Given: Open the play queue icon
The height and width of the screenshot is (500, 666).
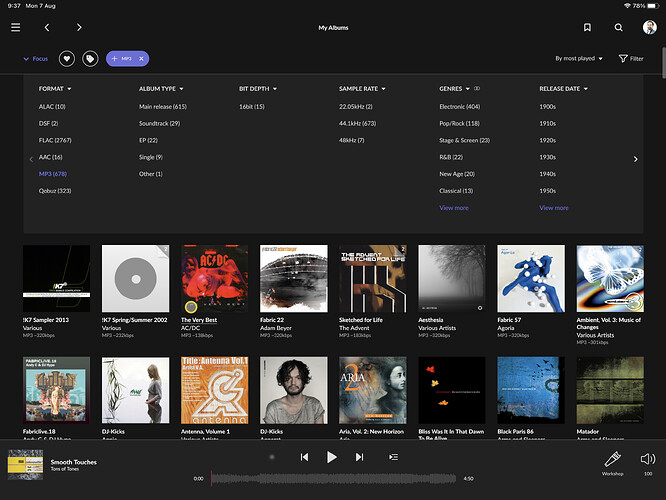Looking at the screenshot, I should tap(393, 457).
